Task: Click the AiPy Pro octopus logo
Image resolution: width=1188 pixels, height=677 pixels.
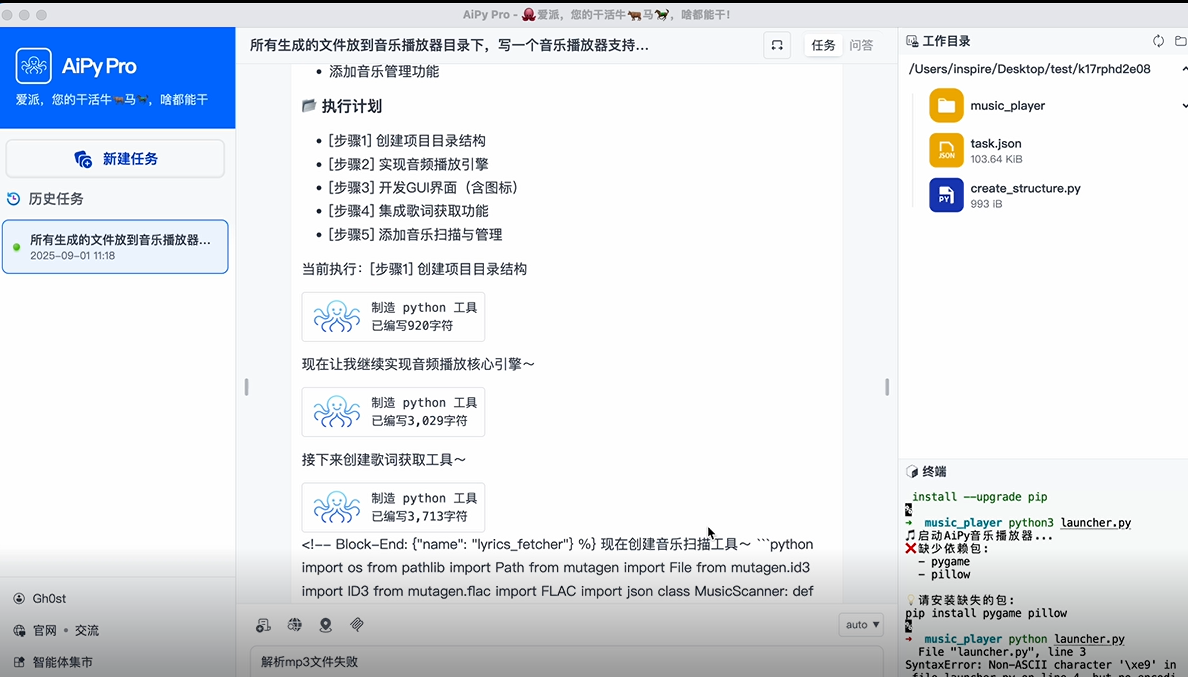Action: pos(33,66)
